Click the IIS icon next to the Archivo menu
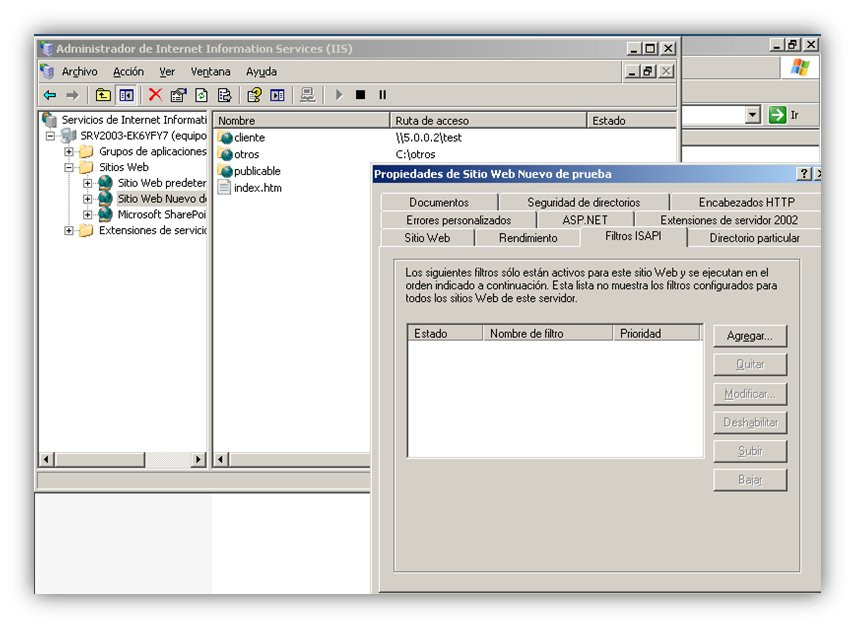The height and width of the screenshot is (628, 855). [x=47, y=71]
